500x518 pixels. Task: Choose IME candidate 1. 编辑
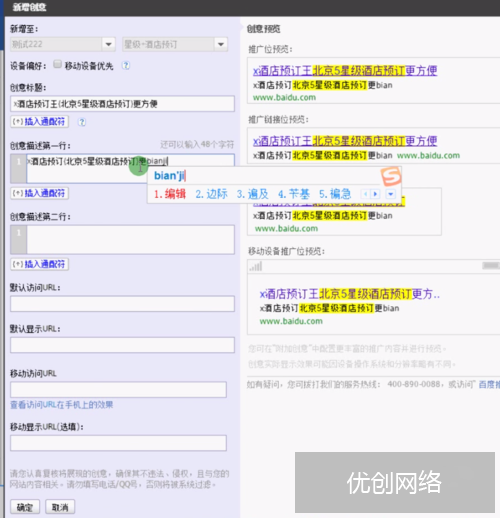coord(170,194)
